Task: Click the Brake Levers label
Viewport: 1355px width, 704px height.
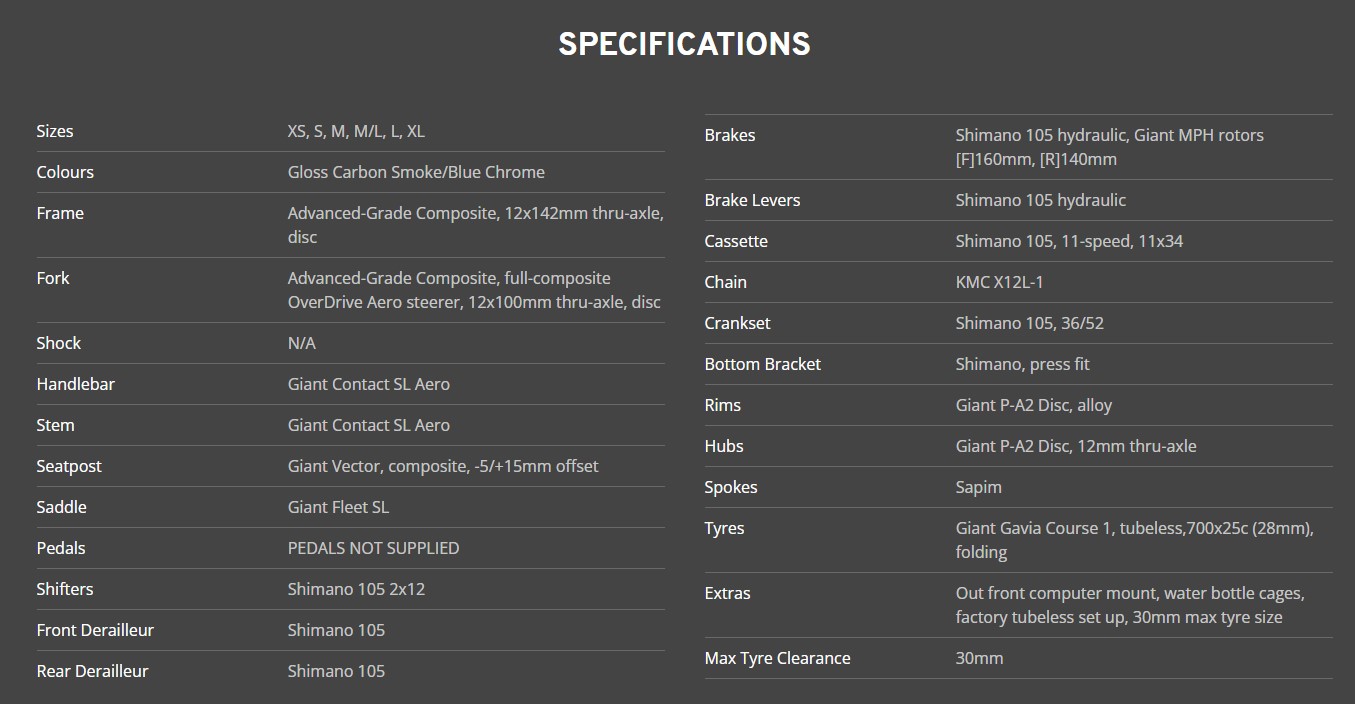Action: pos(752,200)
